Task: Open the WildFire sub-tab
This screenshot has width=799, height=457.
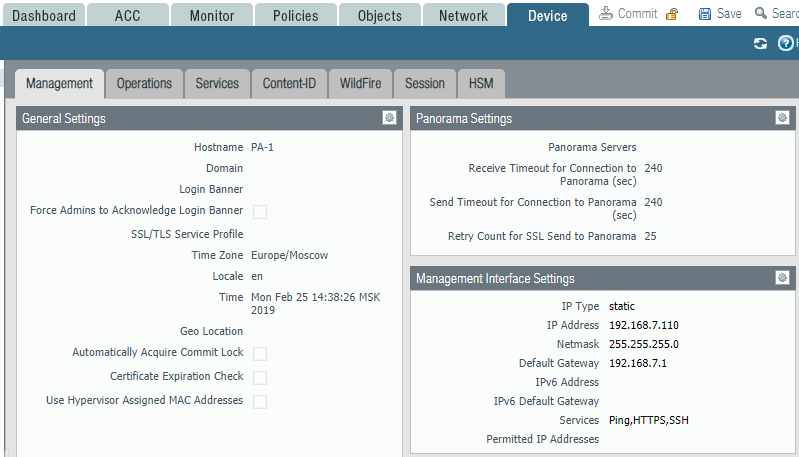Action: [x=360, y=83]
